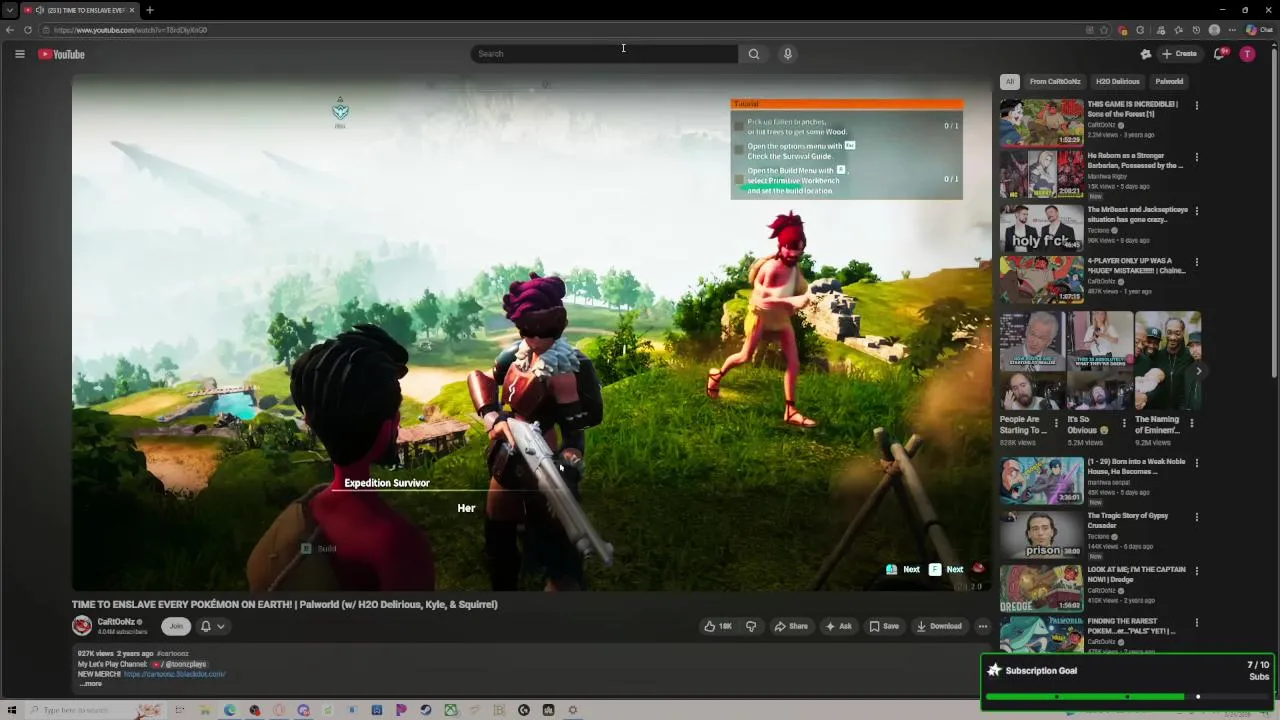
Task: Click the video player to pause
Action: 531,334
